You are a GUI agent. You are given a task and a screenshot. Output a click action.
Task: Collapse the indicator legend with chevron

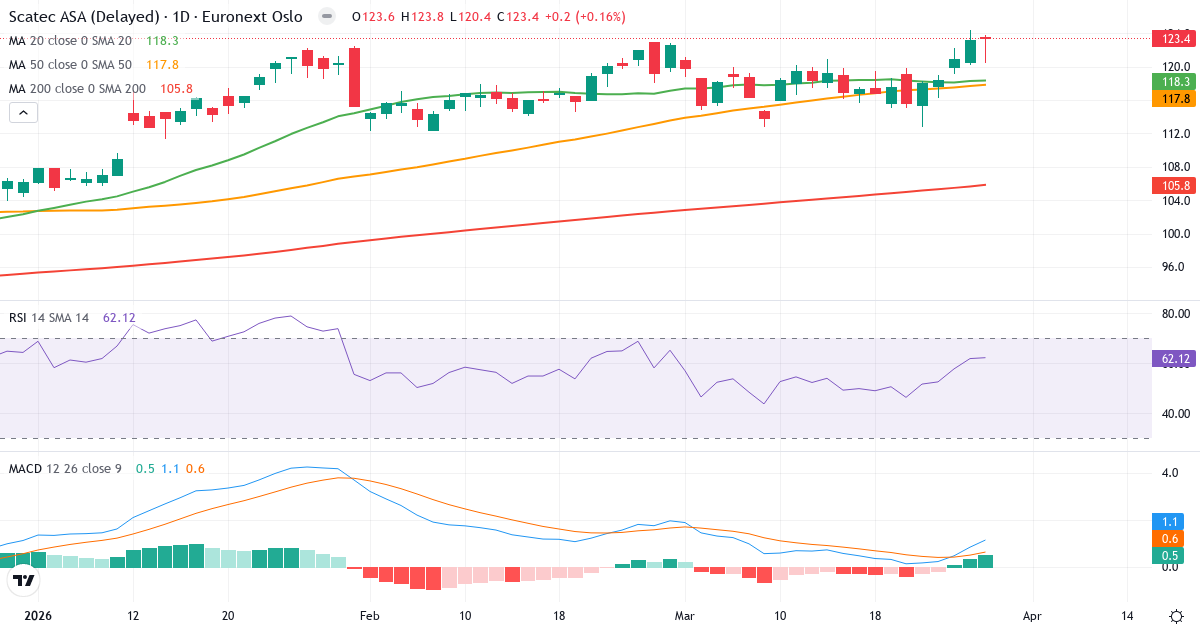point(23,113)
